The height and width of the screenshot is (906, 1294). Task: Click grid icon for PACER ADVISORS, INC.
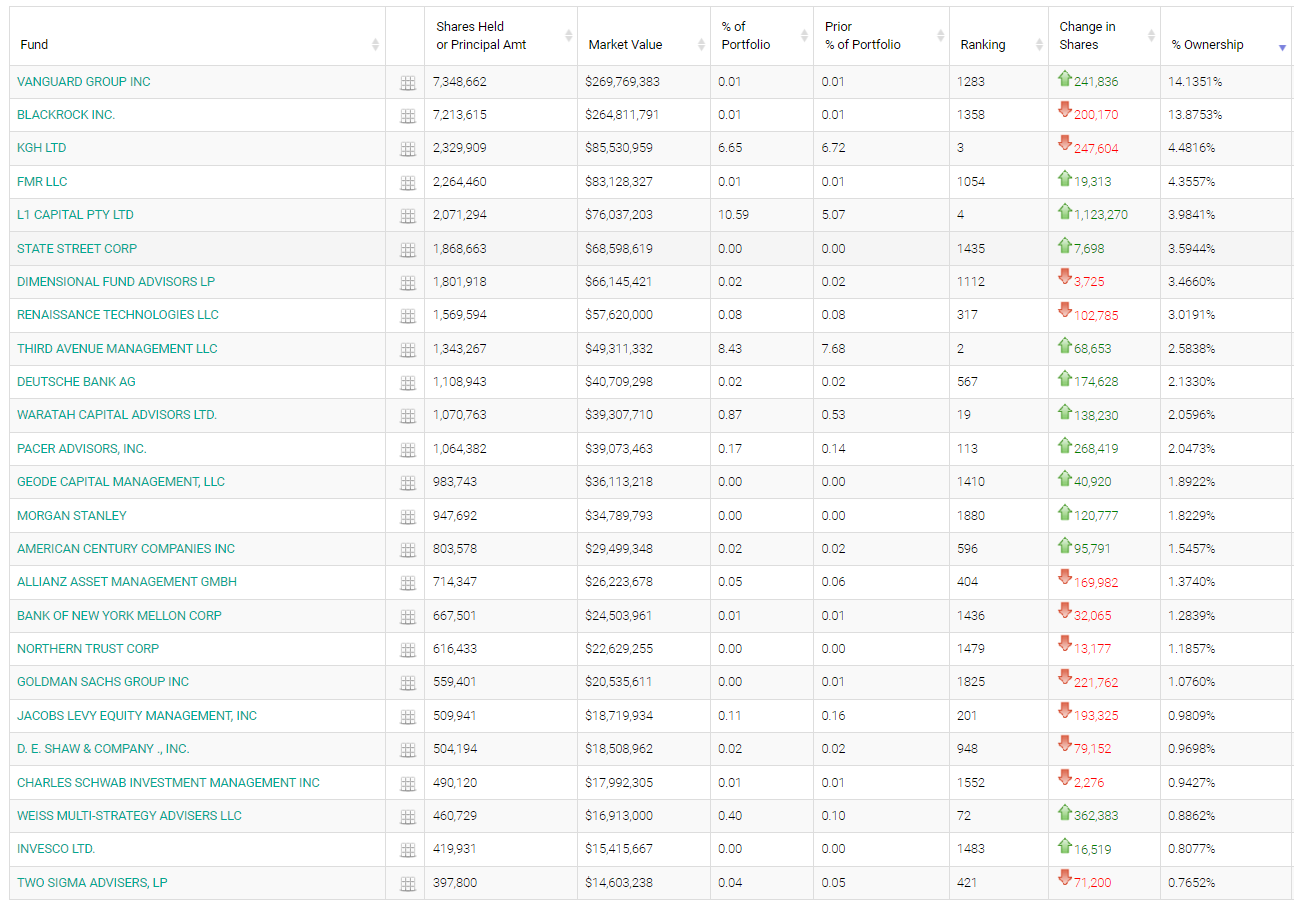(x=408, y=451)
